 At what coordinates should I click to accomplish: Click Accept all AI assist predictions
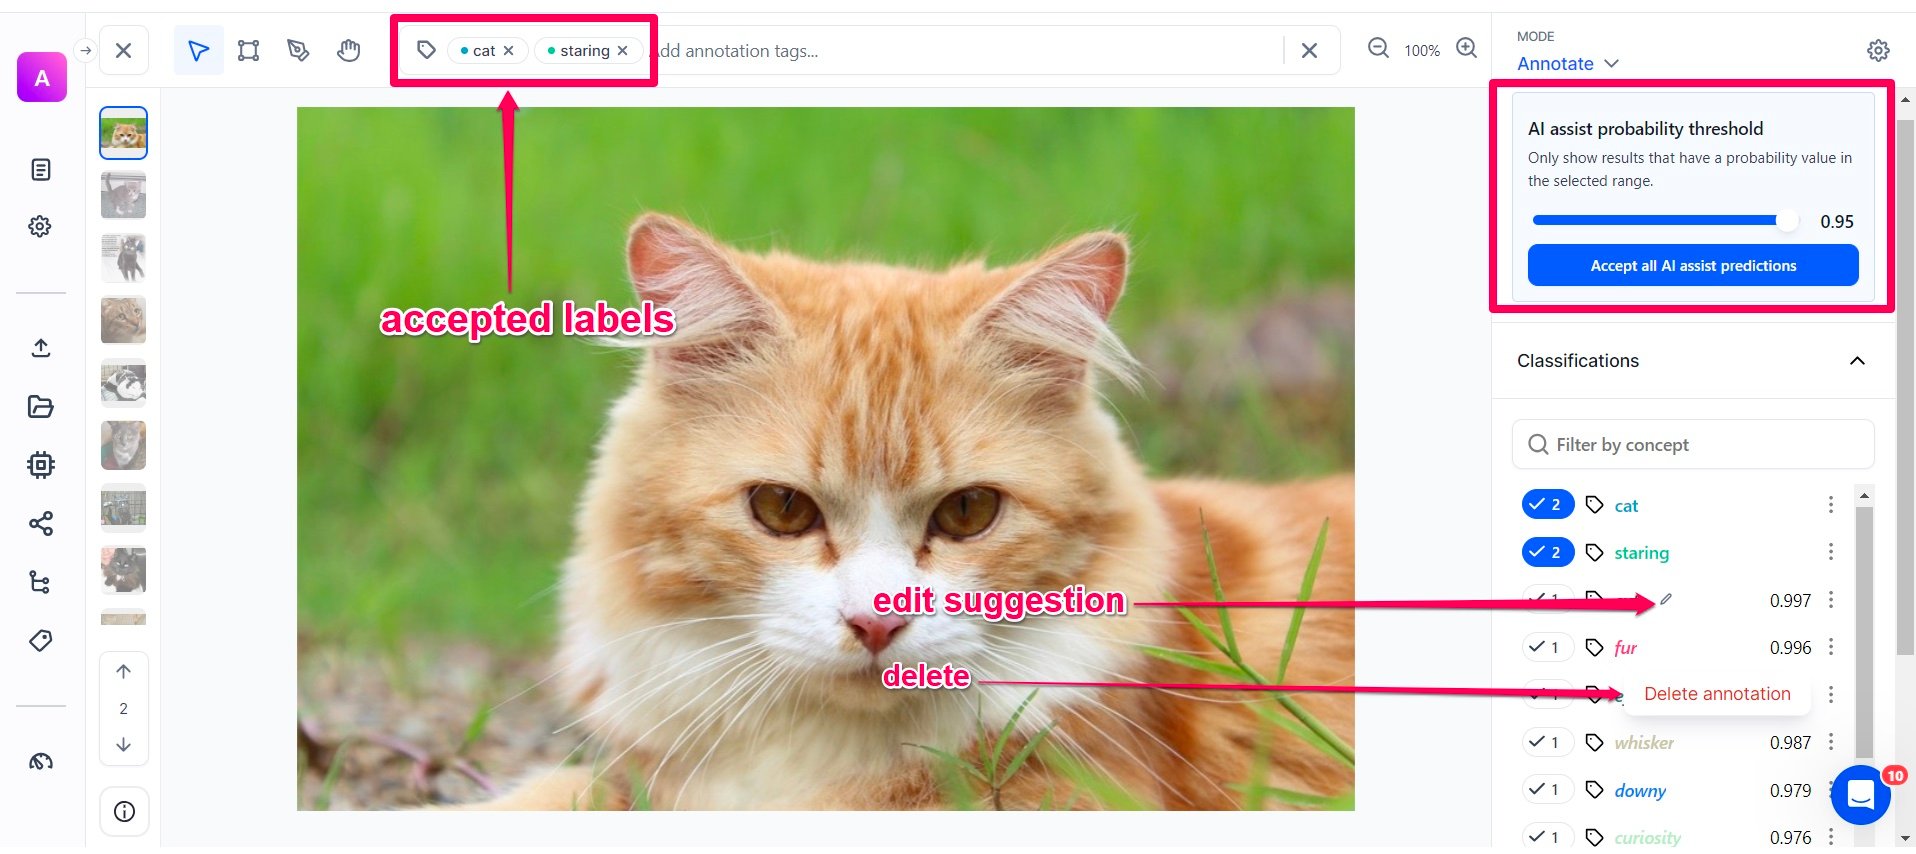click(x=1692, y=266)
